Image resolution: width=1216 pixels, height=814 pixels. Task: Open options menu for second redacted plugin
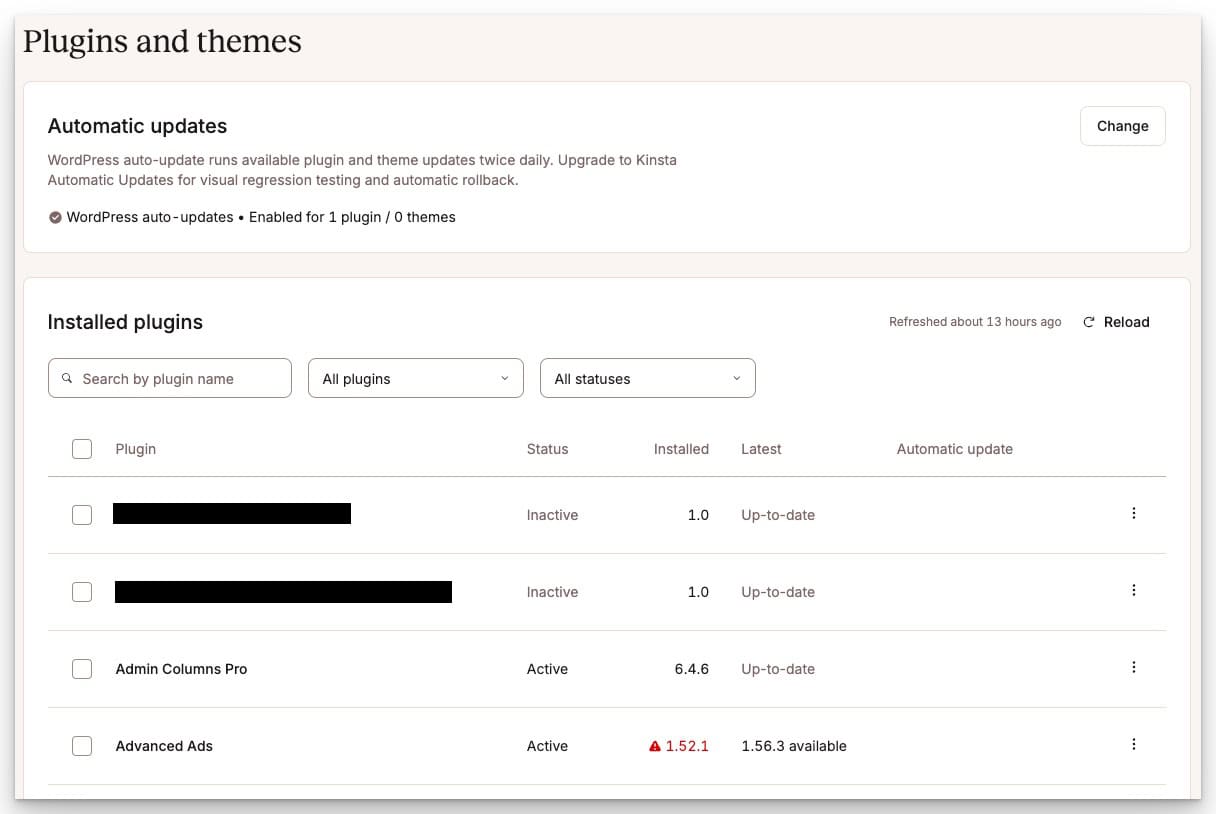coord(1133,590)
